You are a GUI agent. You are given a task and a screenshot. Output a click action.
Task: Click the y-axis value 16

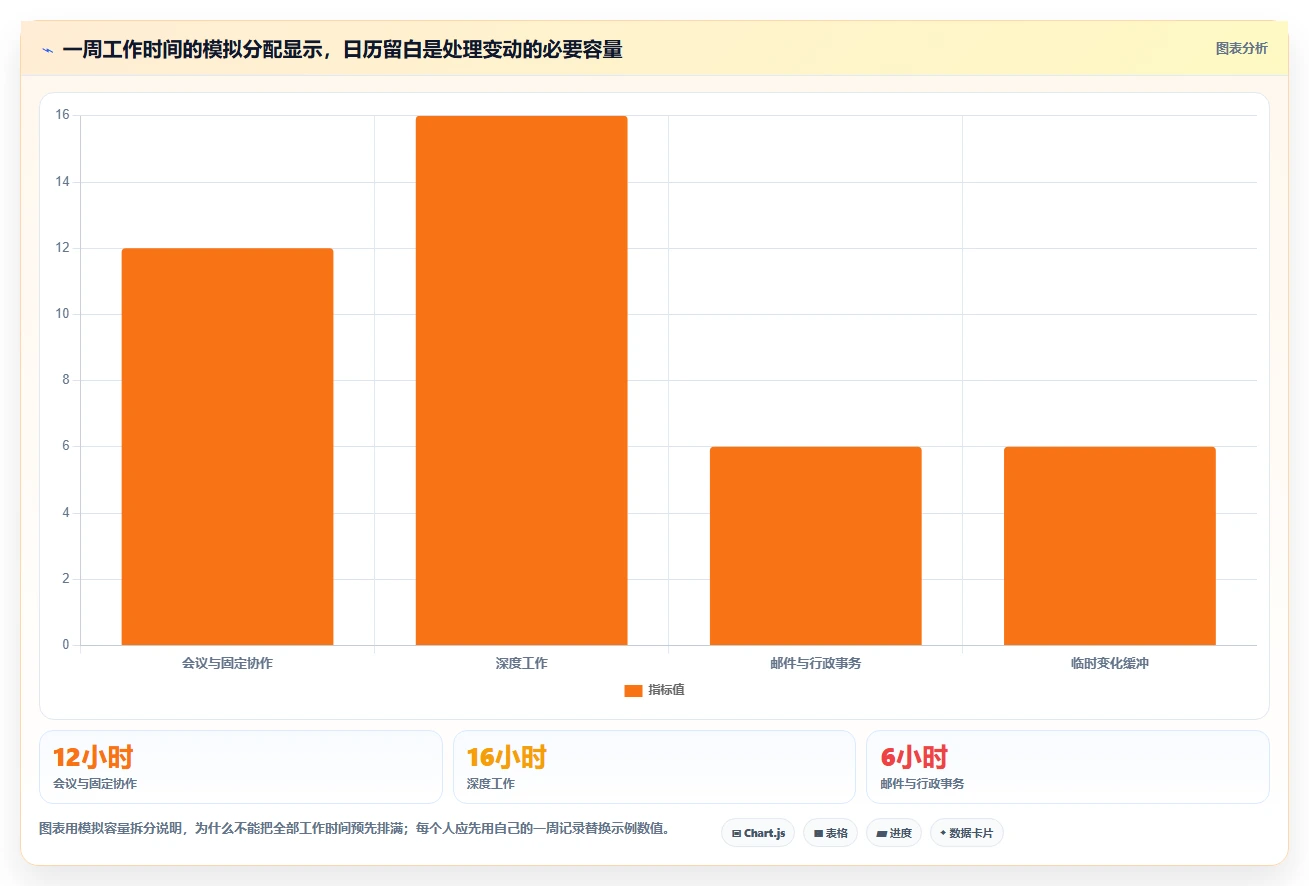pyautogui.click(x=63, y=115)
